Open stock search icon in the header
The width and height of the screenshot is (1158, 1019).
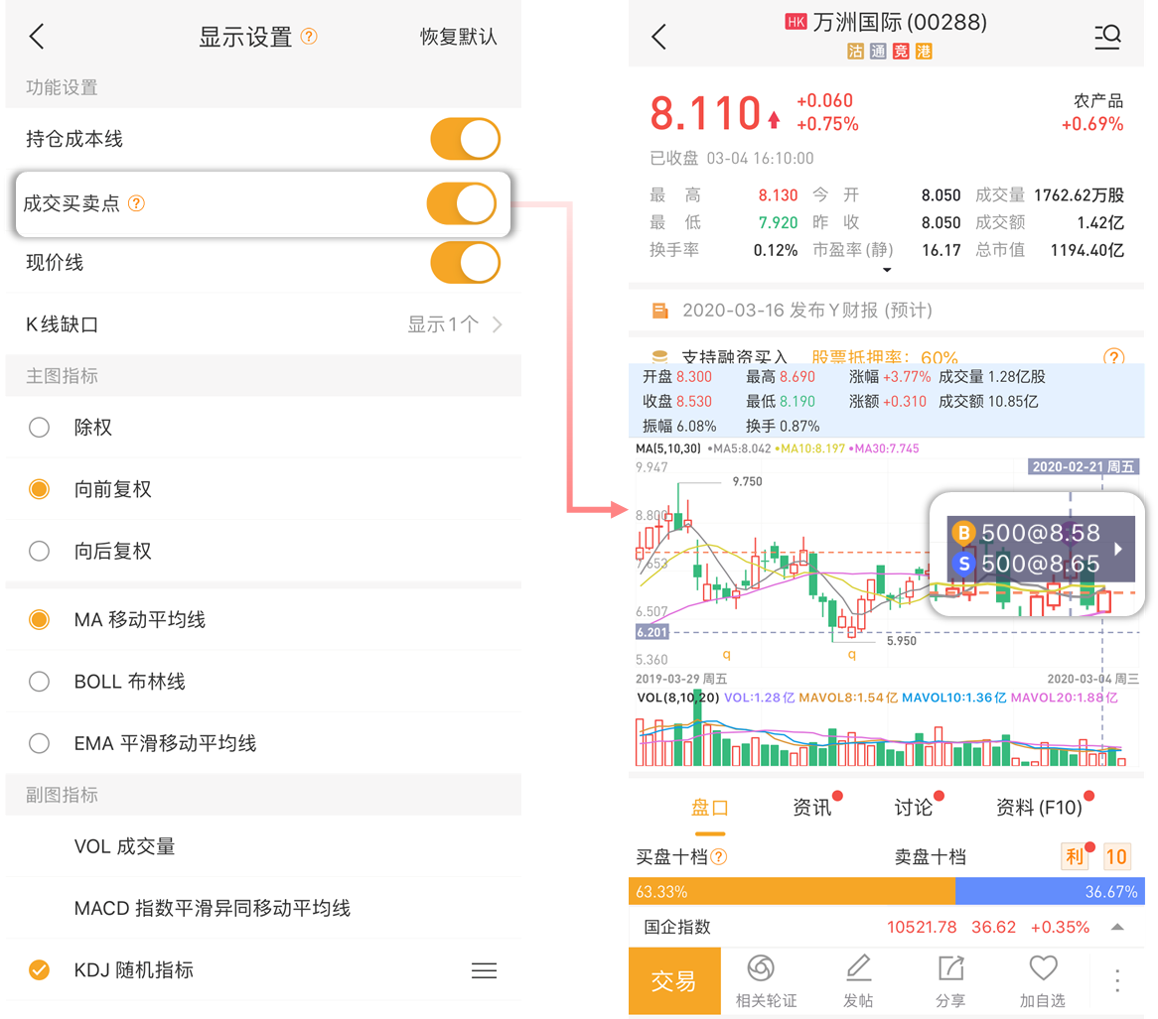[x=1107, y=36]
